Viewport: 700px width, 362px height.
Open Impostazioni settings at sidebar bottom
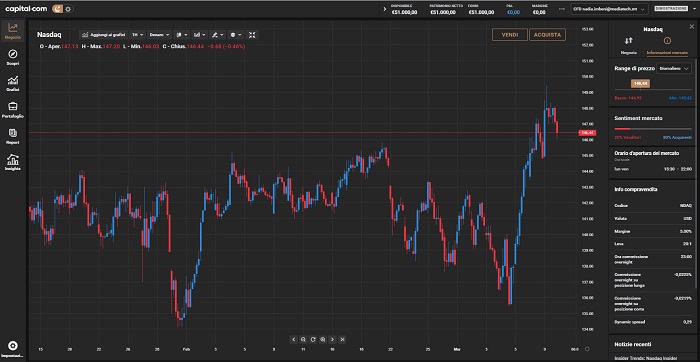pos(12,349)
